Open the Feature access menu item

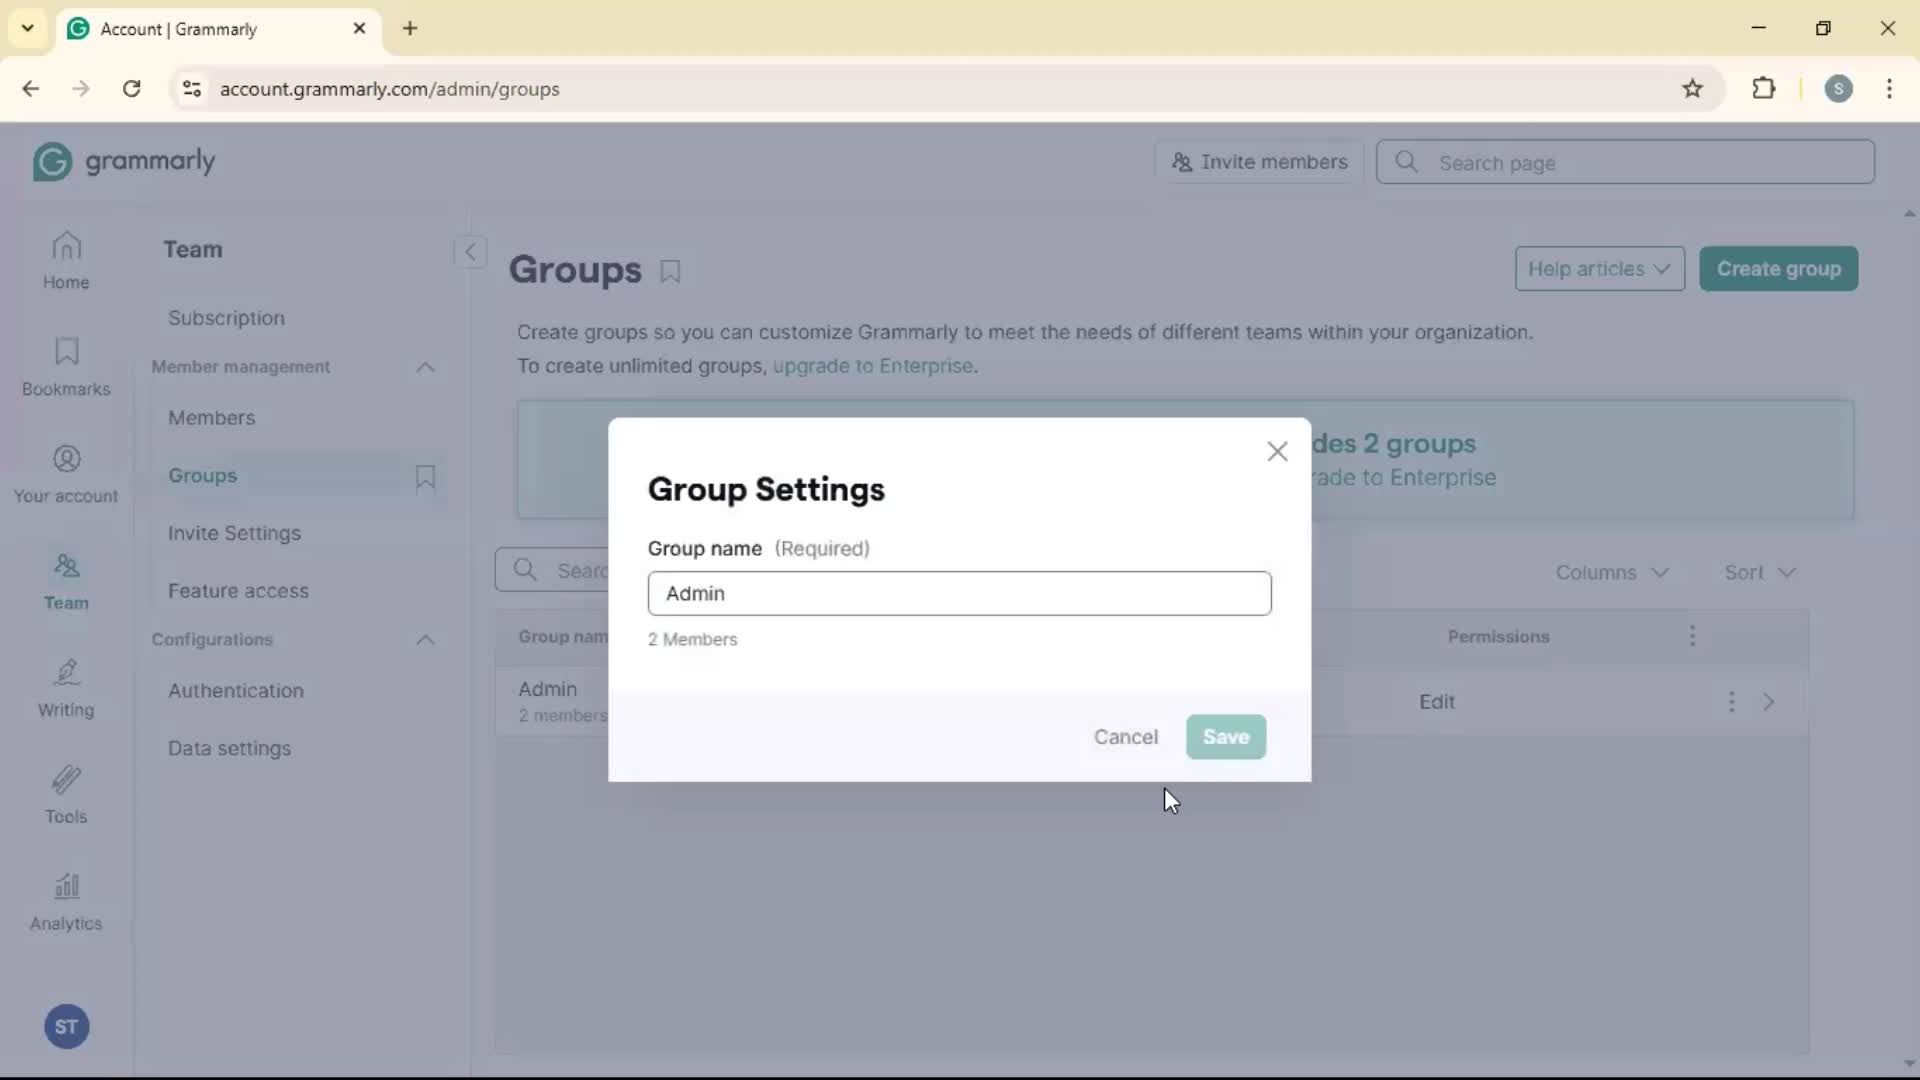[x=238, y=591]
